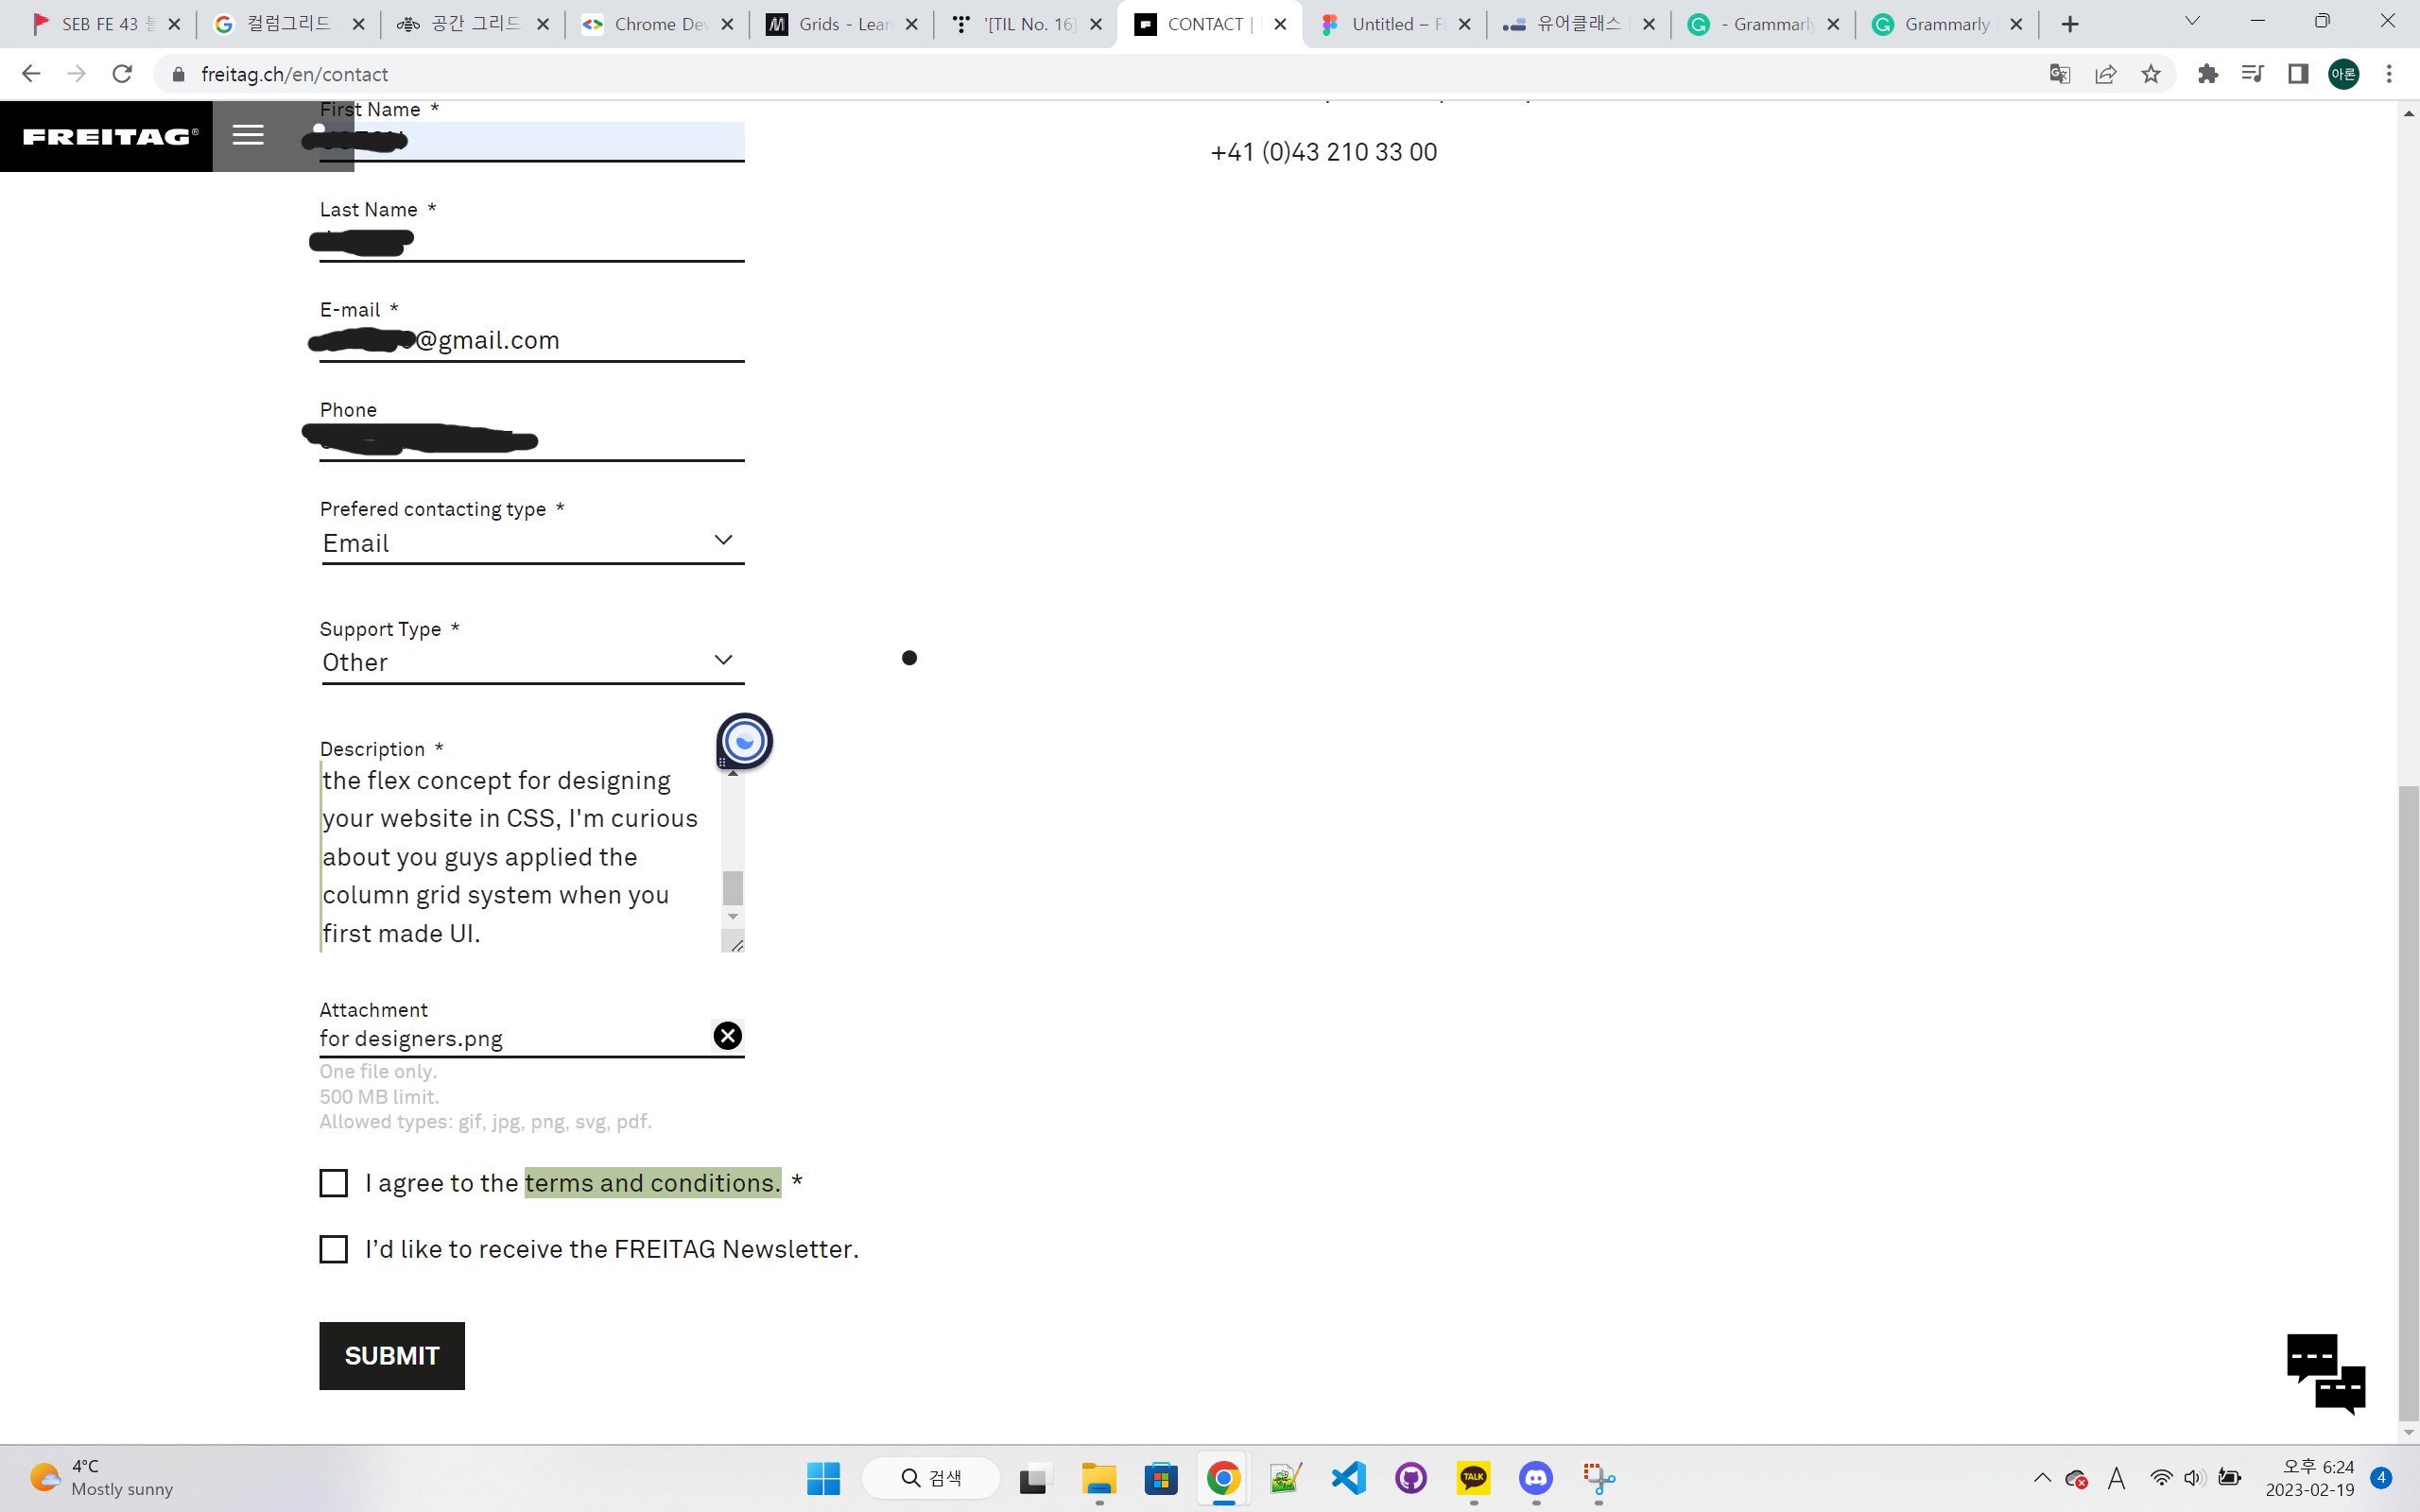
Task: Expand the Prefered contacting type dropdown
Action: (x=532, y=542)
